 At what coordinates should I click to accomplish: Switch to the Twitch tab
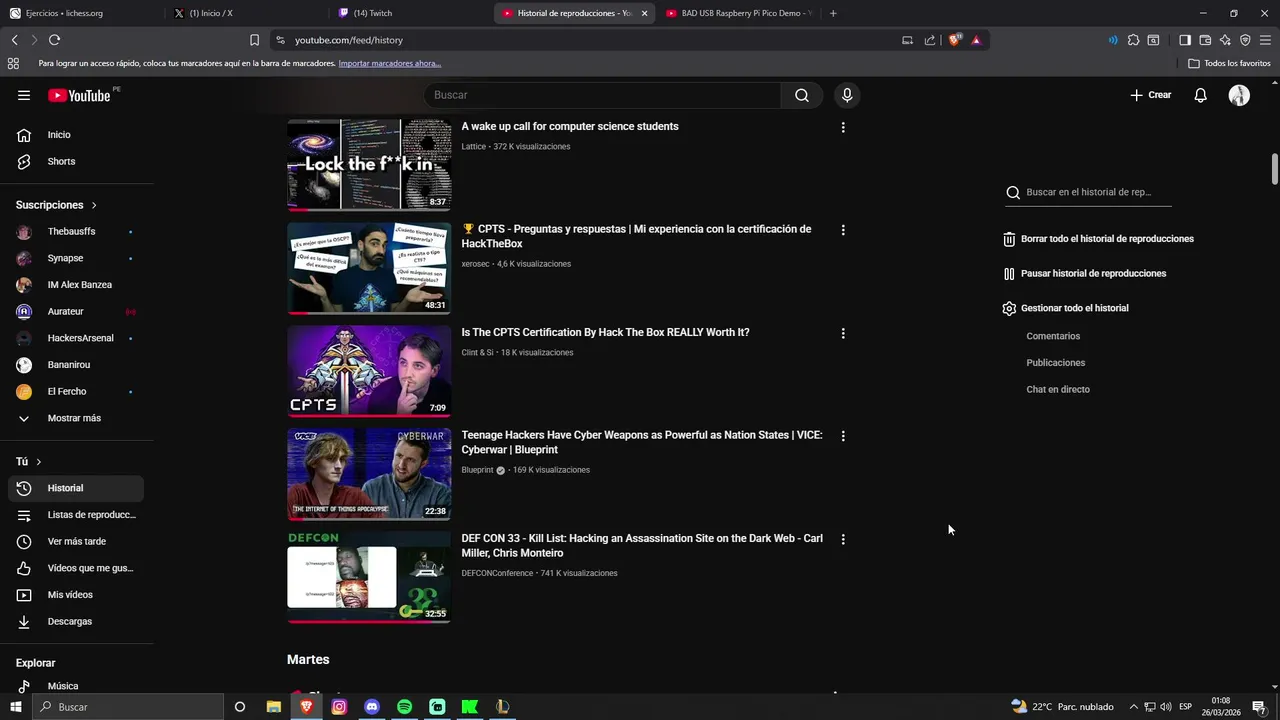click(x=410, y=13)
